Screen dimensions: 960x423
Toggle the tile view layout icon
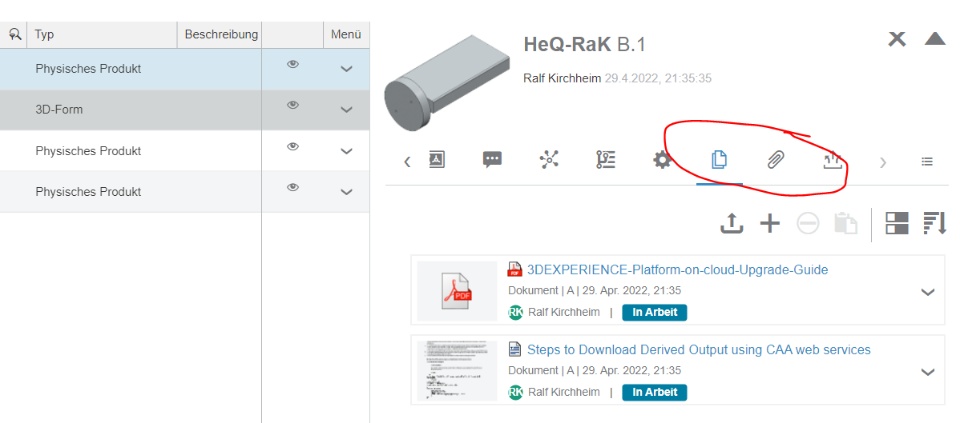click(897, 224)
